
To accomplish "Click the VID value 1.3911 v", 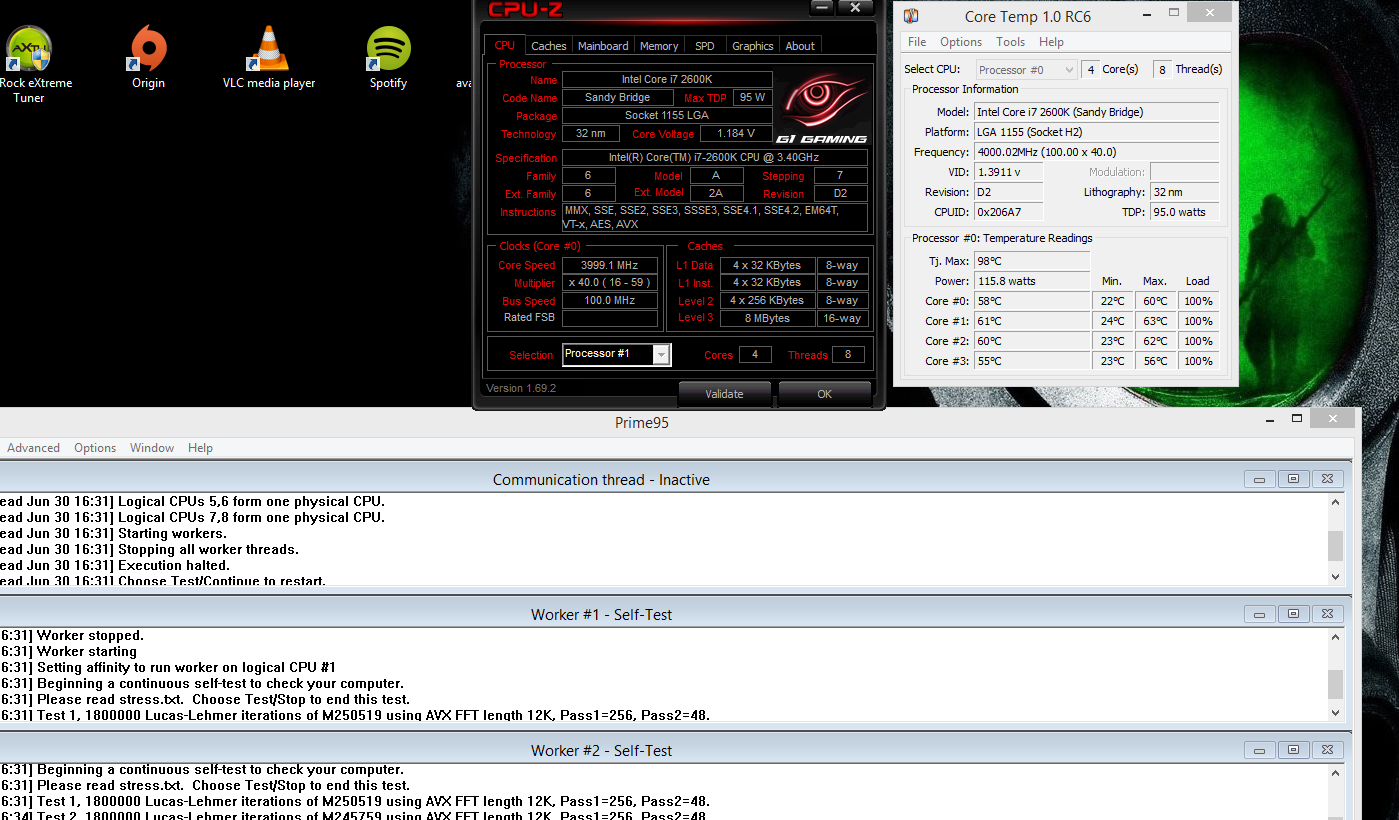I will coord(1009,172).
